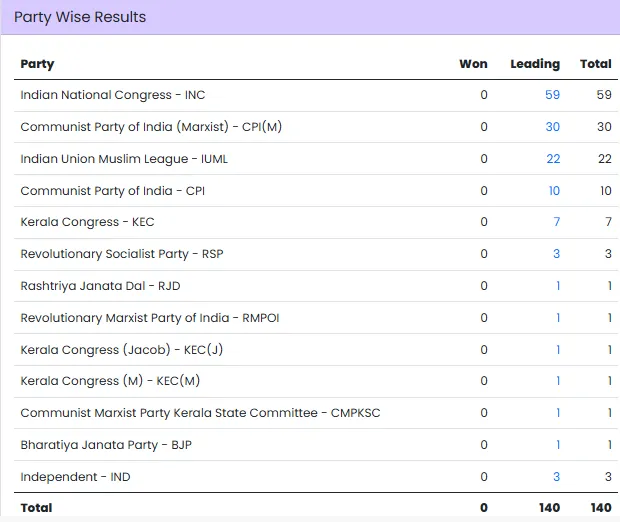Click INC won value 0
620x522 pixels.
pos(484,95)
